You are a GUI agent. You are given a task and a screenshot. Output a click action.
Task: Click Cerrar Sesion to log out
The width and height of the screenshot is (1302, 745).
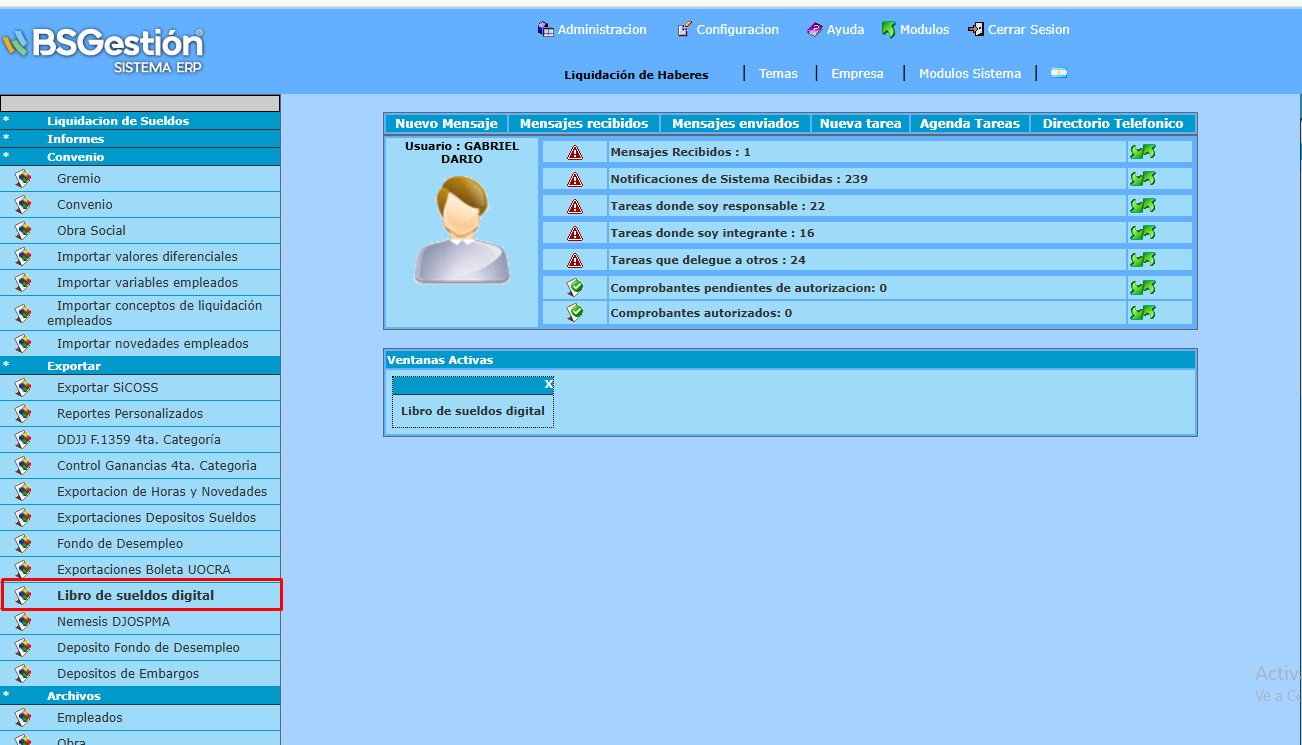click(x=1029, y=30)
